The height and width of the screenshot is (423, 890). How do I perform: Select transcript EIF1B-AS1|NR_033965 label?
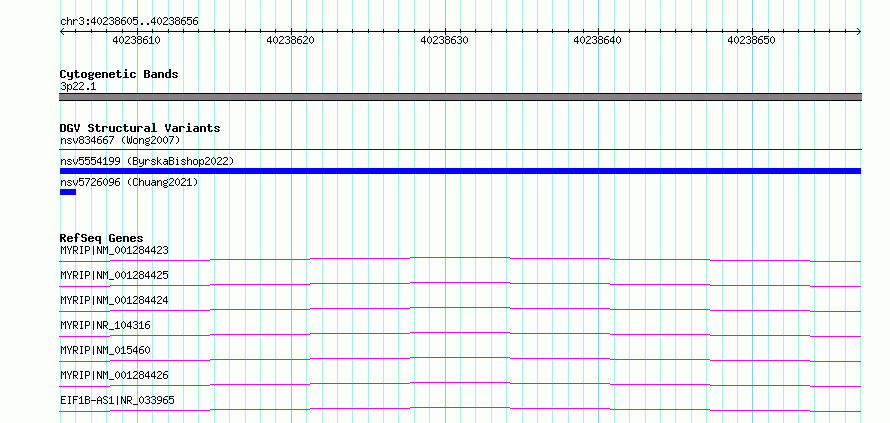[x=117, y=400]
